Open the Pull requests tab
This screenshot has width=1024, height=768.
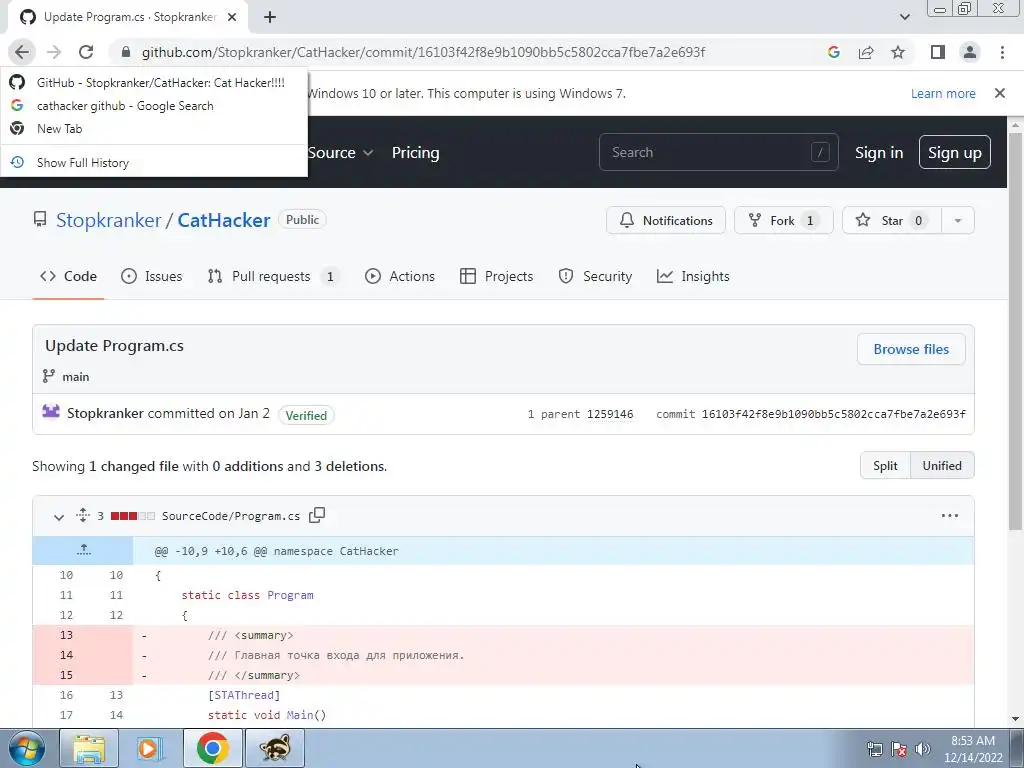tap(274, 276)
